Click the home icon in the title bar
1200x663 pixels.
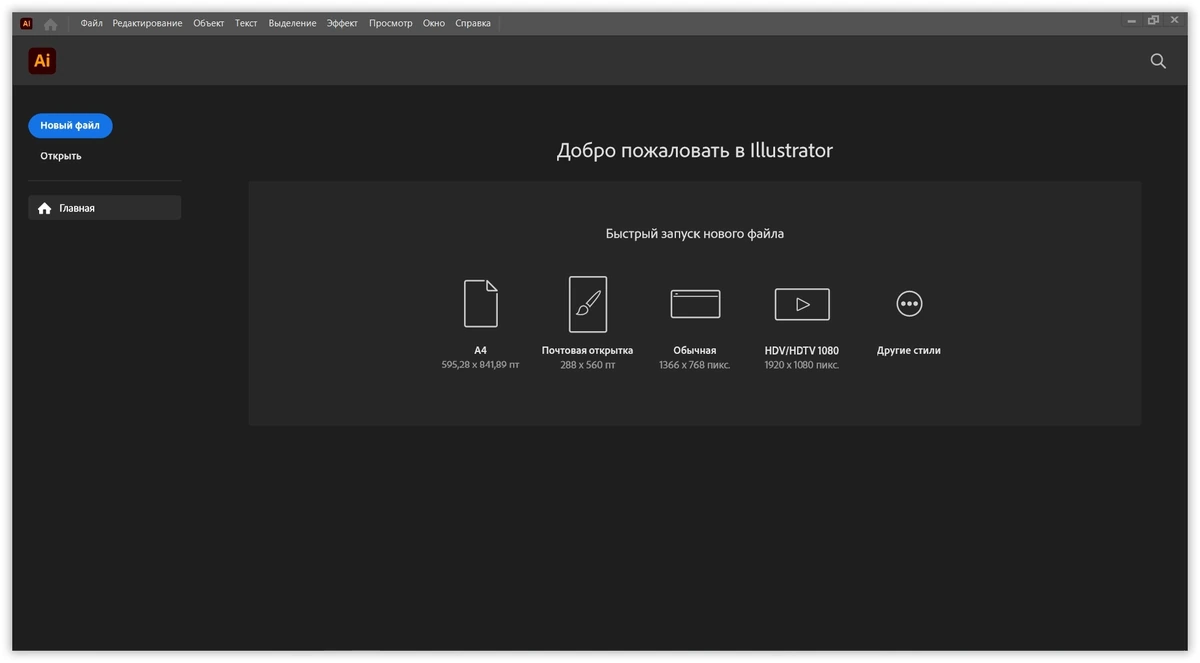(50, 24)
